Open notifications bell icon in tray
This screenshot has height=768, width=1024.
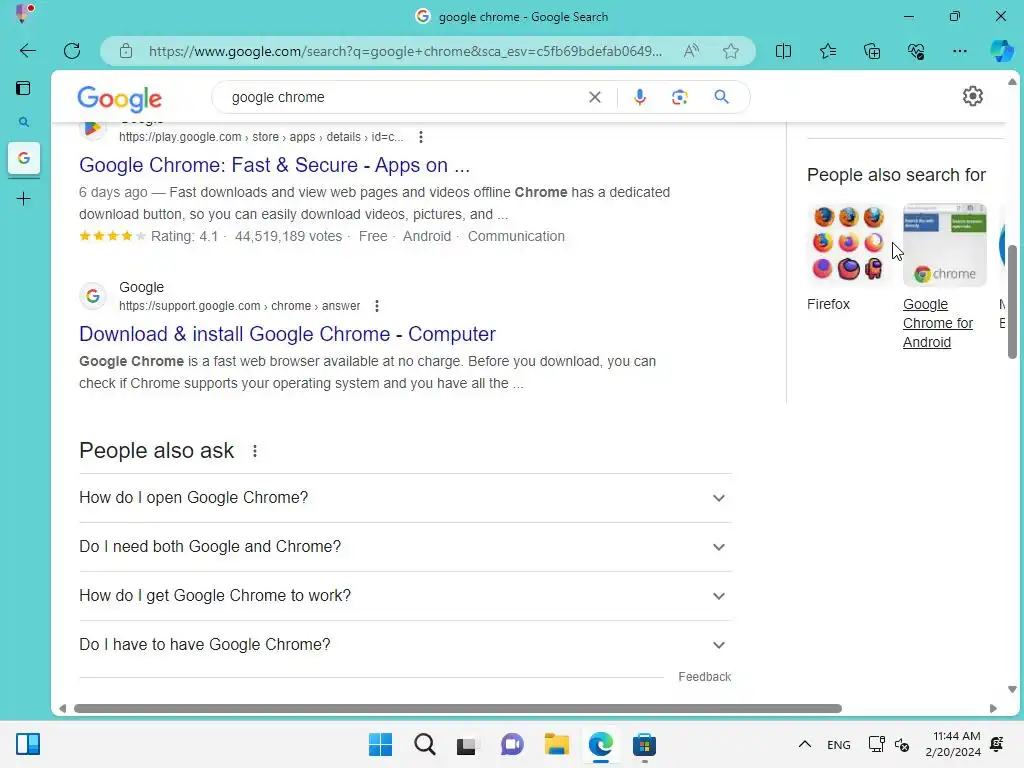(x=997, y=744)
